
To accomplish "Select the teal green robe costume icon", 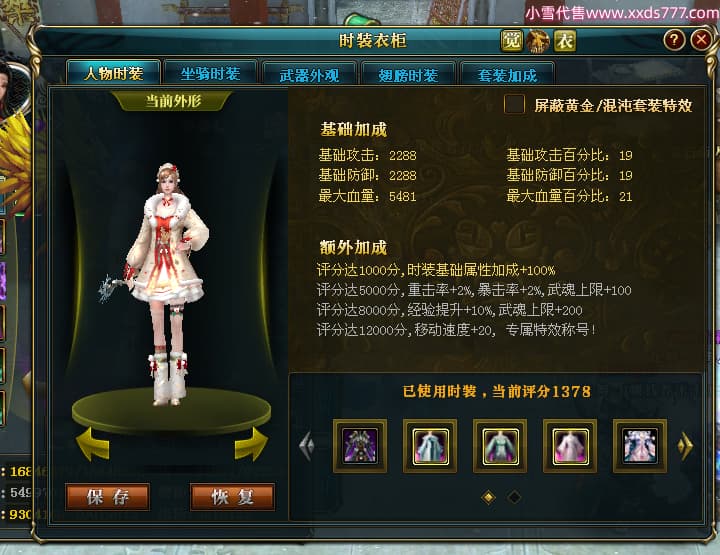I will tap(500, 446).
